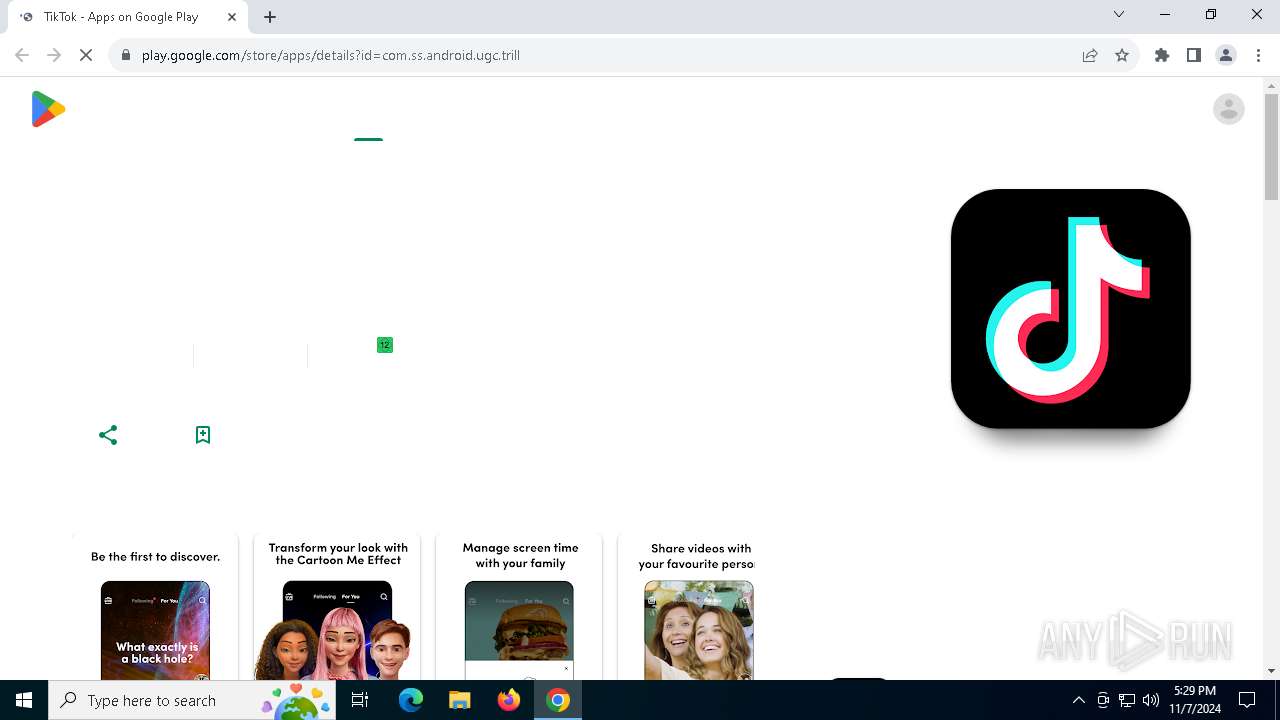Add TikTok to wishlist with bookmark icon
This screenshot has width=1280, height=720.
pos(203,435)
